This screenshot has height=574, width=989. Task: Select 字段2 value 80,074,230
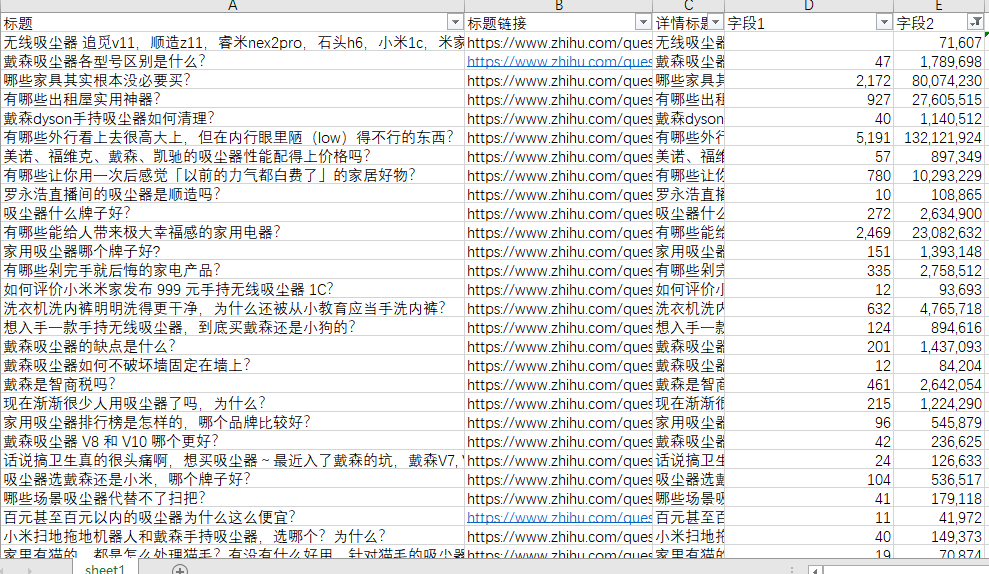click(939, 81)
